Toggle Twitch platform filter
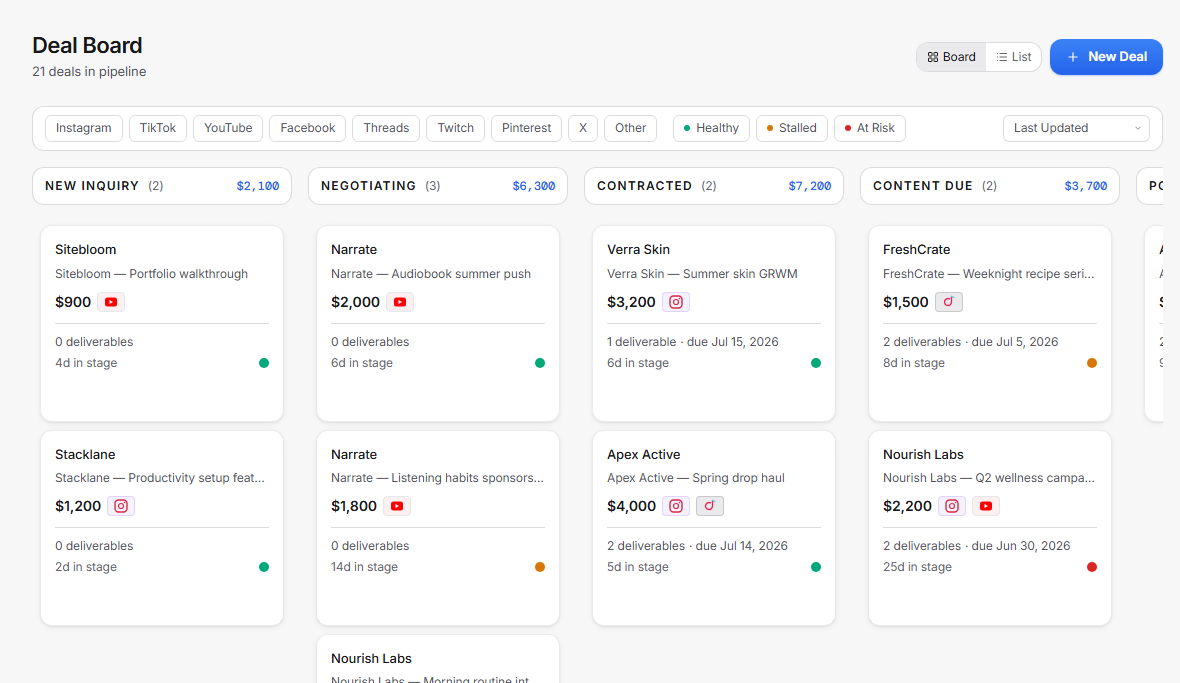 coord(456,128)
